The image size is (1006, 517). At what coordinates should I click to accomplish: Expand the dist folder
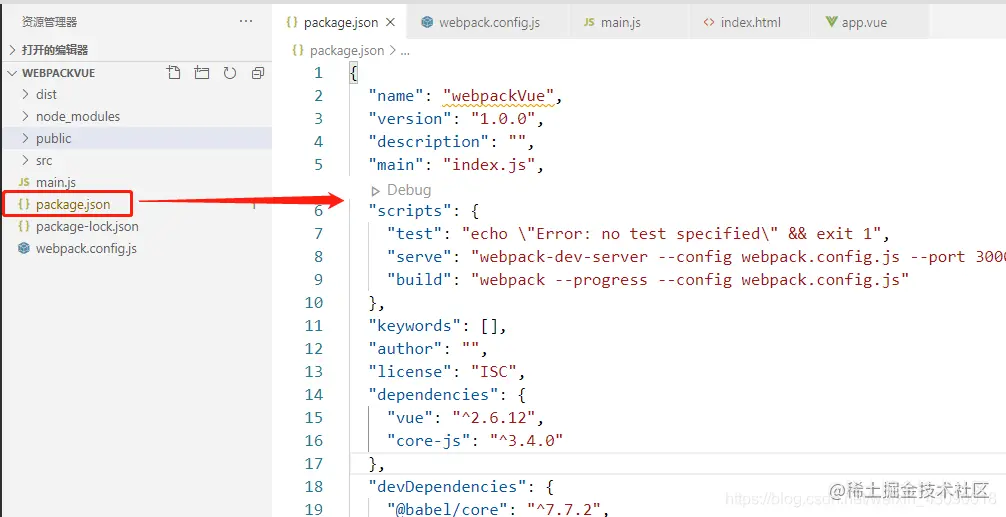(x=26, y=94)
